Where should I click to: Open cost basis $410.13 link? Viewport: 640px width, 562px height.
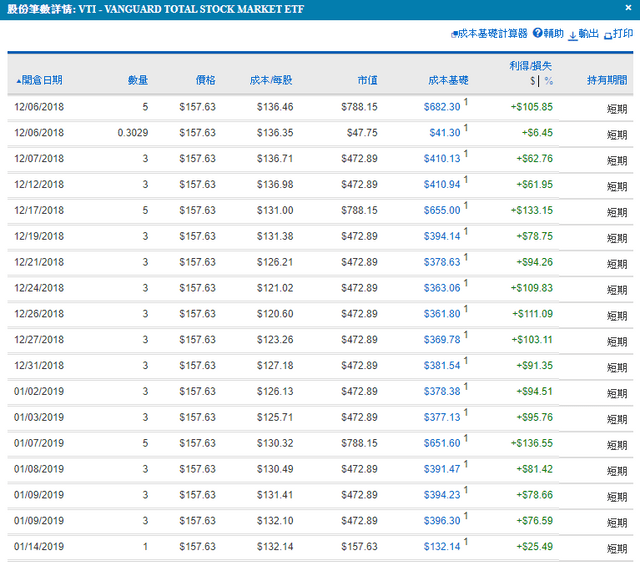click(x=442, y=158)
